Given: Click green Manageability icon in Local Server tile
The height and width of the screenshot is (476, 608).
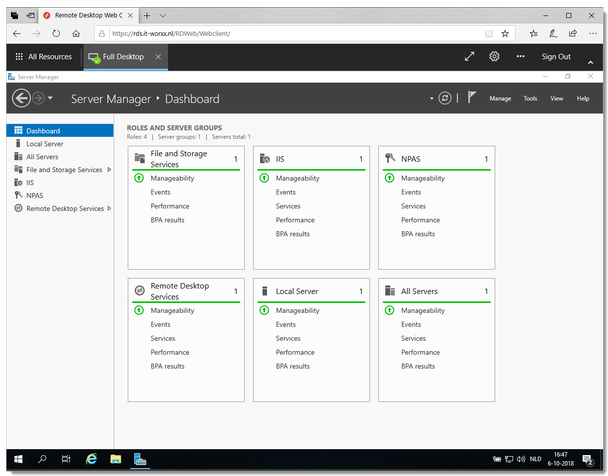Looking at the screenshot, I should click(x=264, y=310).
